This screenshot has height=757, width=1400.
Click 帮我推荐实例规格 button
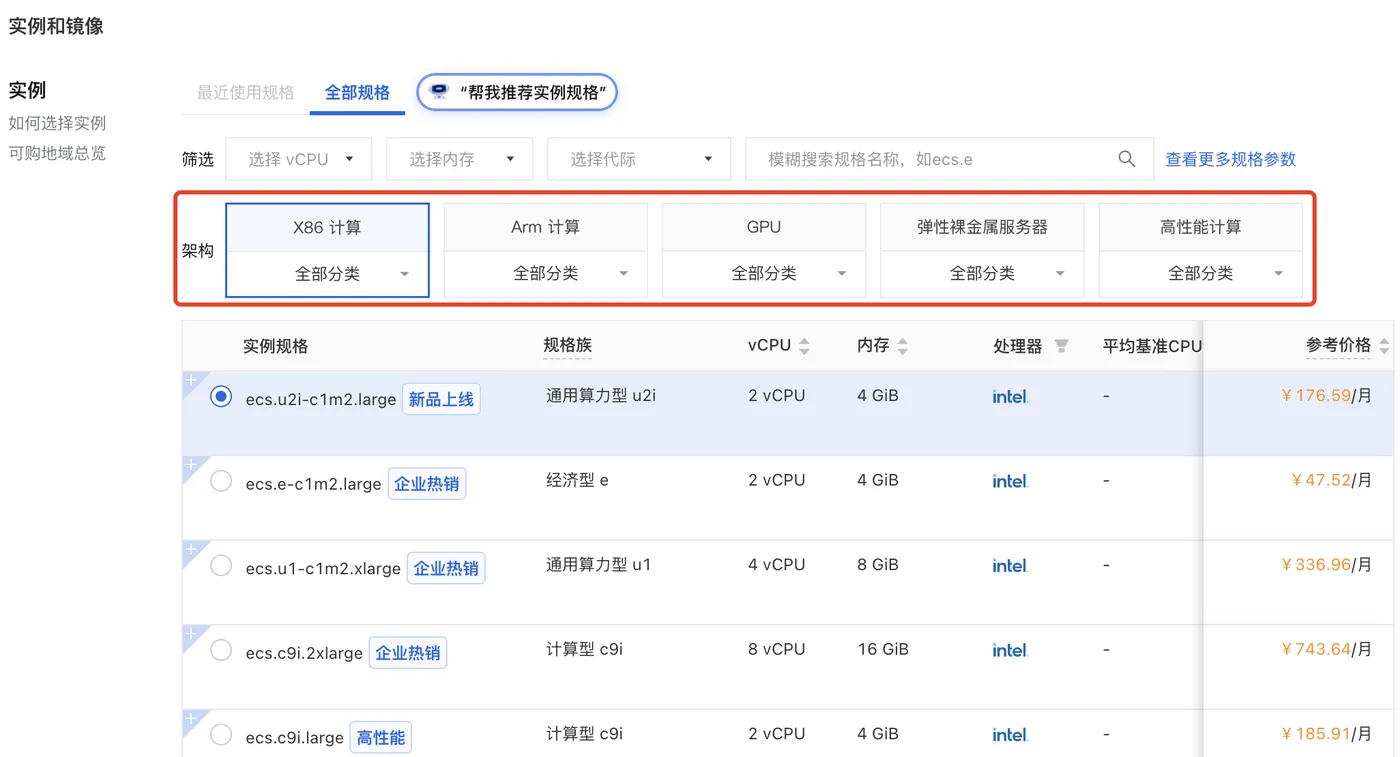(x=517, y=92)
